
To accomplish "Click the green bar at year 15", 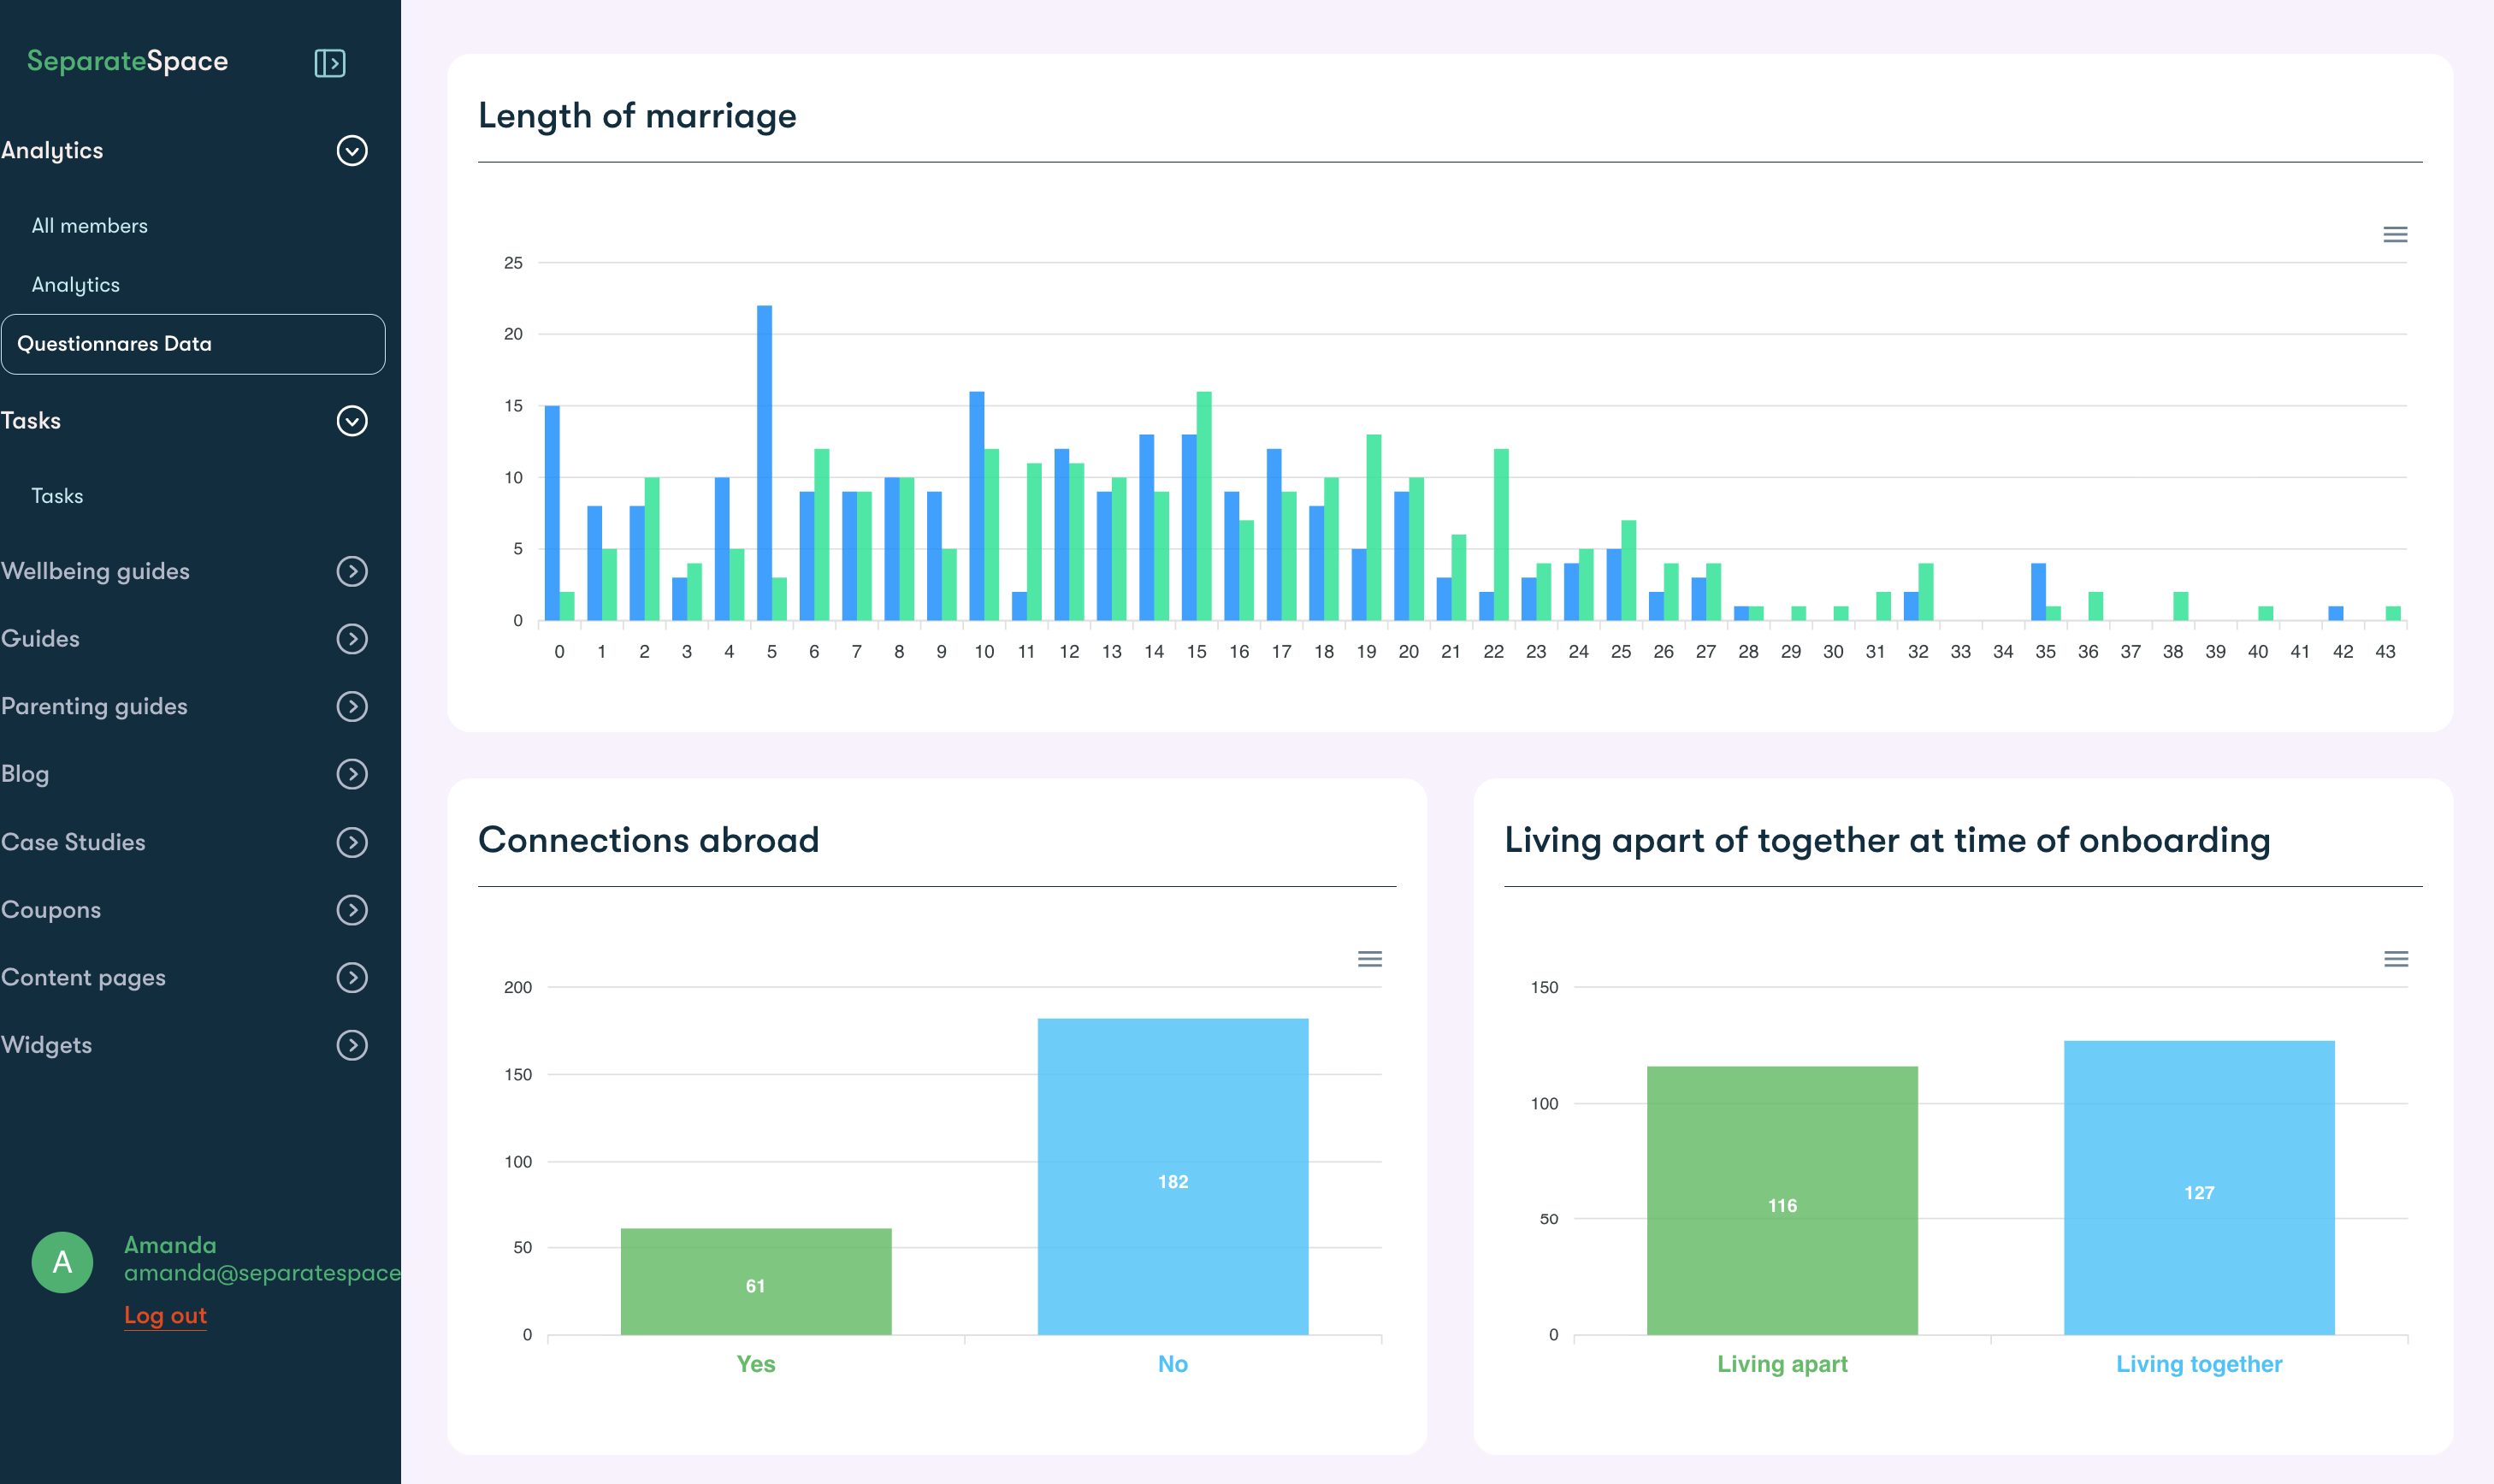I will point(1204,506).
